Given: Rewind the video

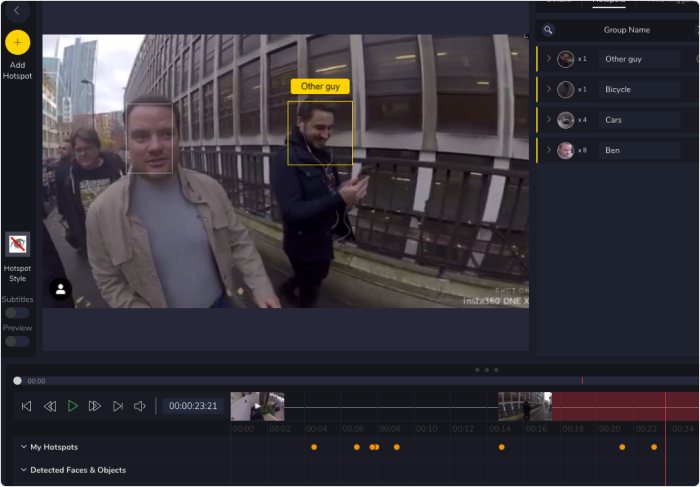Looking at the screenshot, I should [x=50, y=406].
